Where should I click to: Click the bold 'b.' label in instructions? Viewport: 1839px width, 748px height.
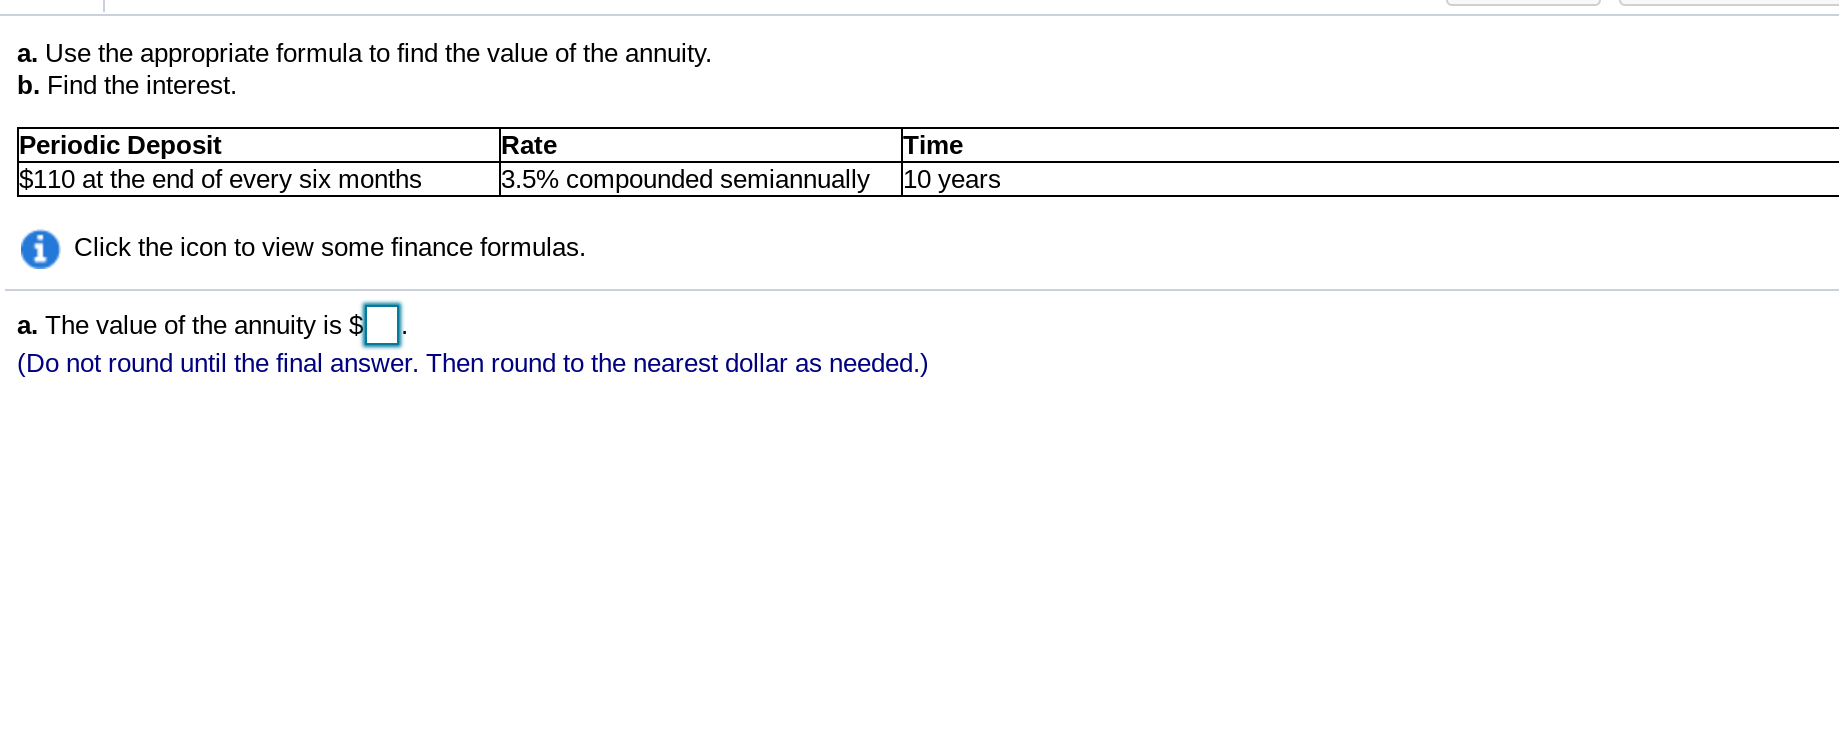(28, 85)
